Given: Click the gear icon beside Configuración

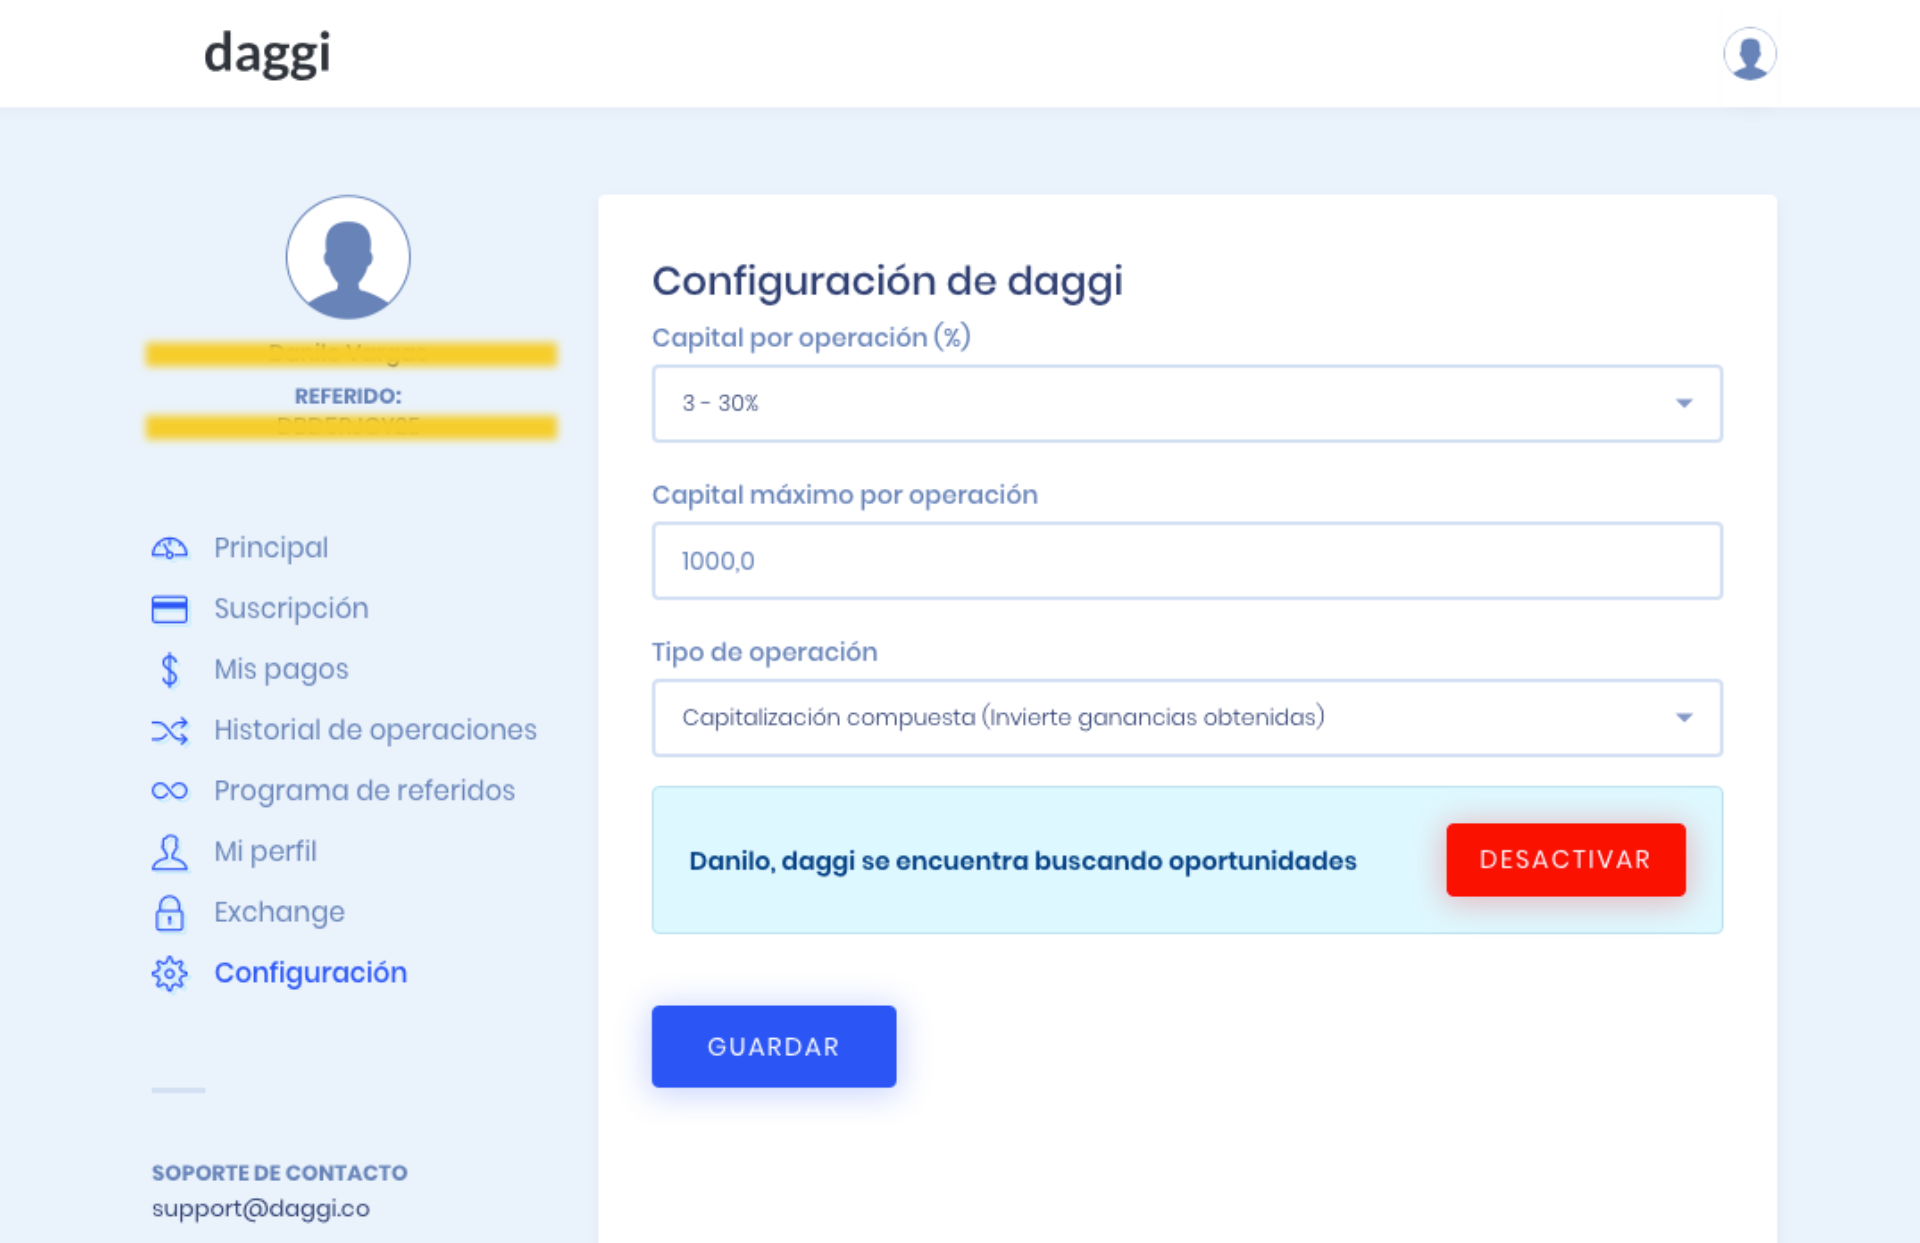Looking at the screenshot, I should click(169, 973).
